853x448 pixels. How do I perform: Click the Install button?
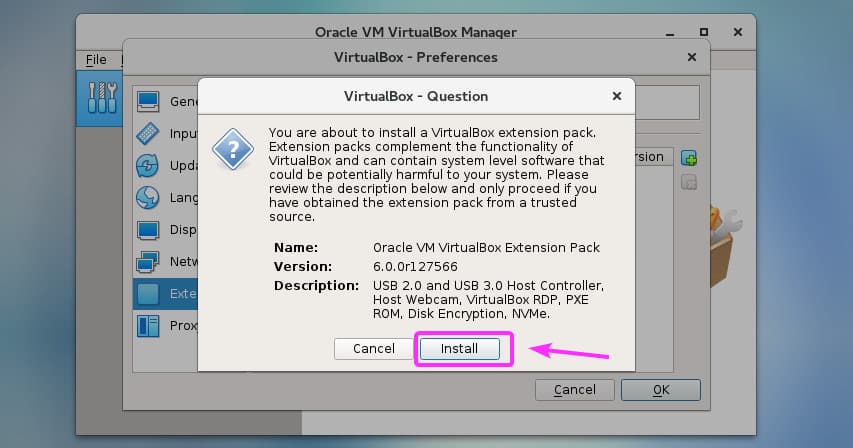(461, 349)
